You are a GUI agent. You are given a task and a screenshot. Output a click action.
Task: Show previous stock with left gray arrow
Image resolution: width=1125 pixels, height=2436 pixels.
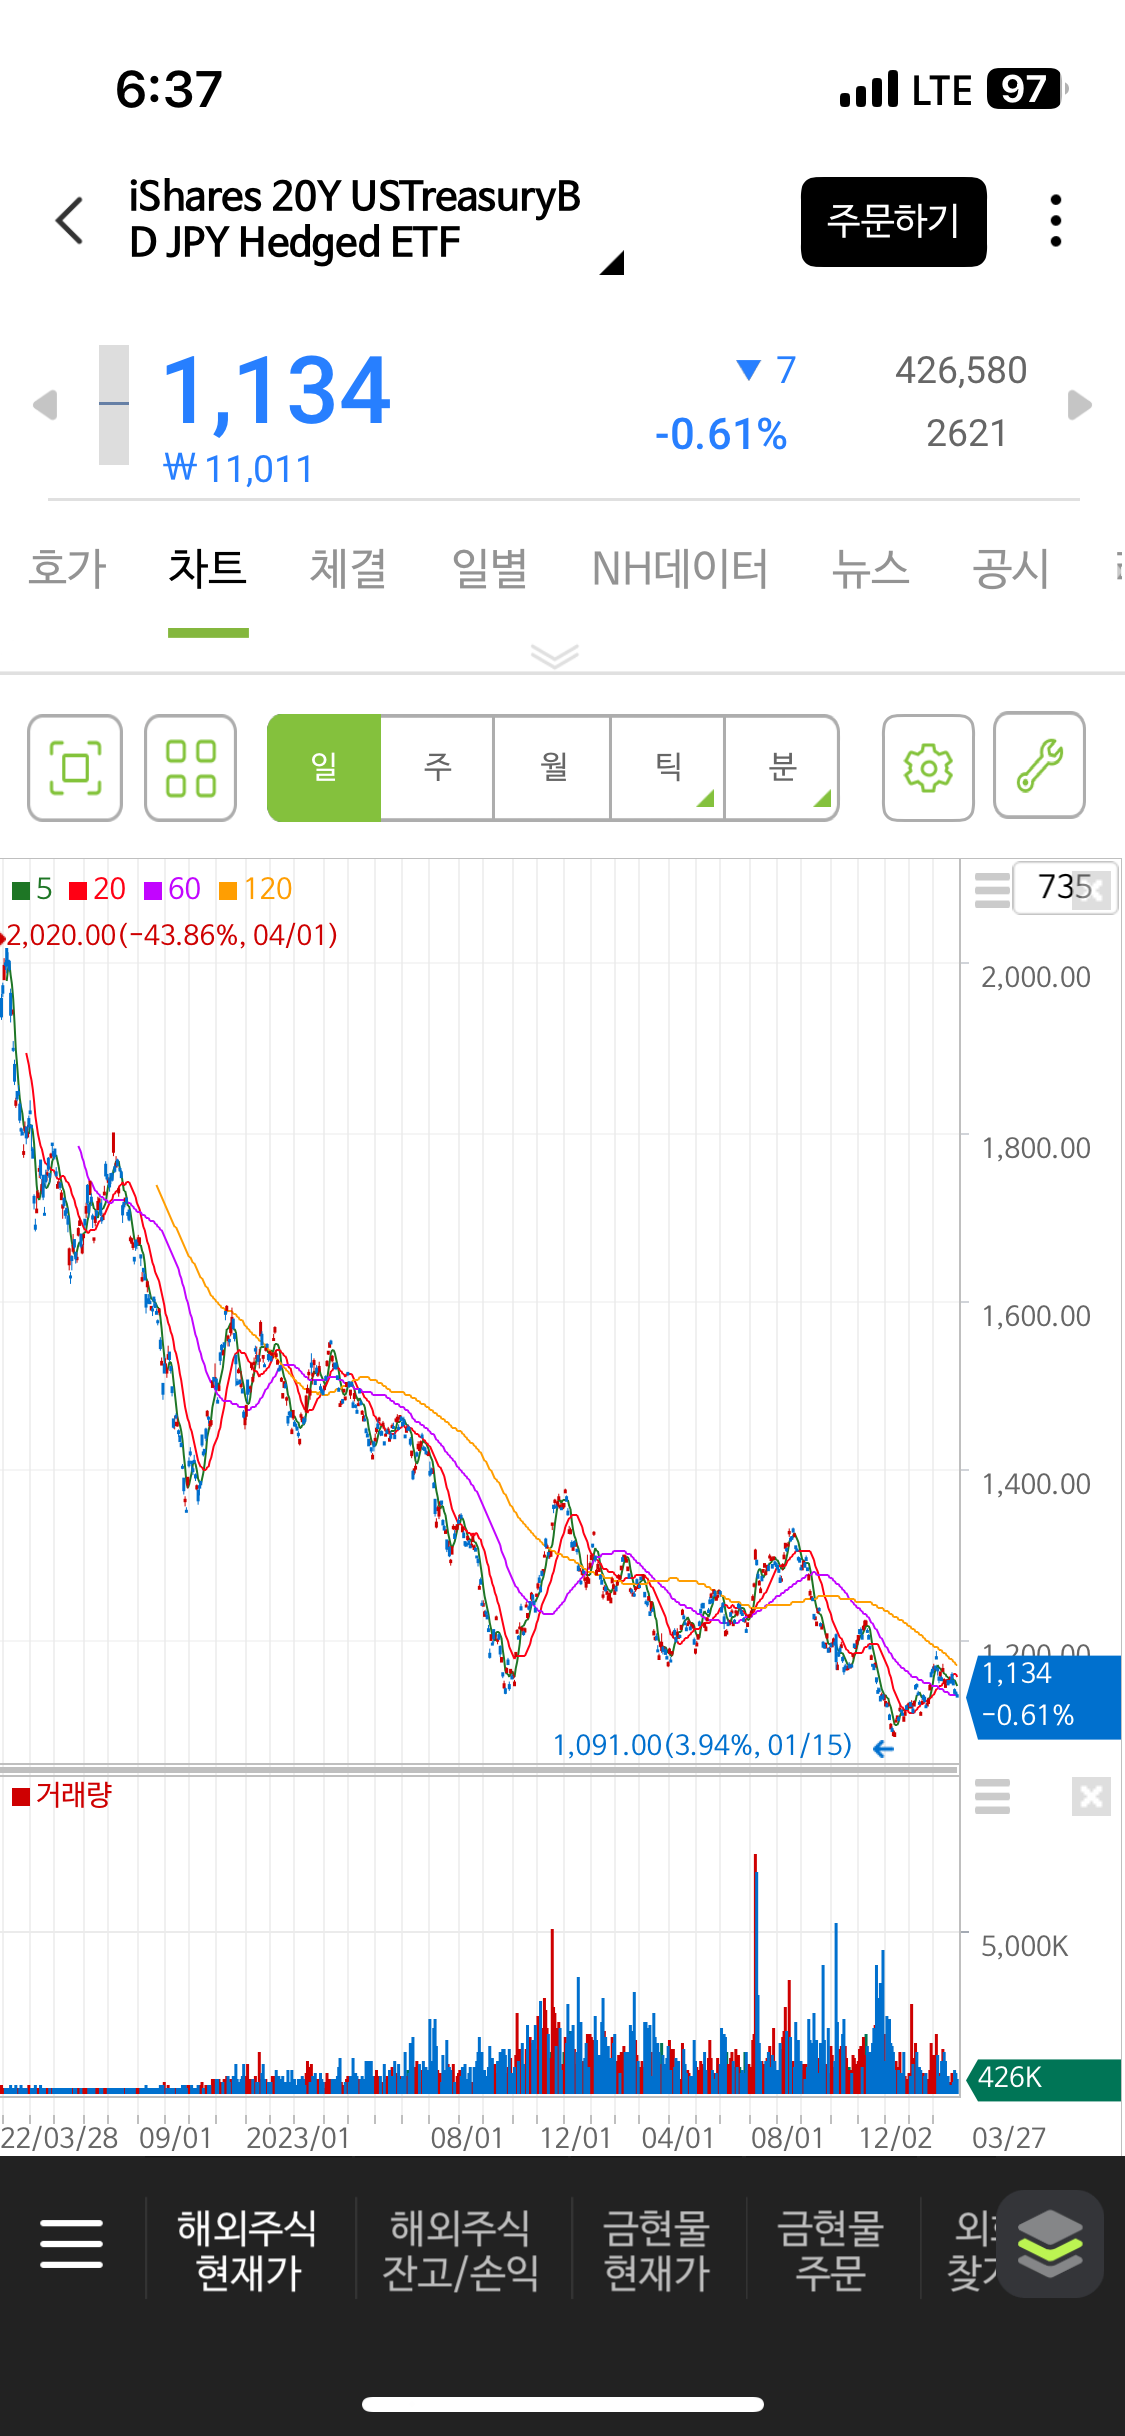coord(45,405)
